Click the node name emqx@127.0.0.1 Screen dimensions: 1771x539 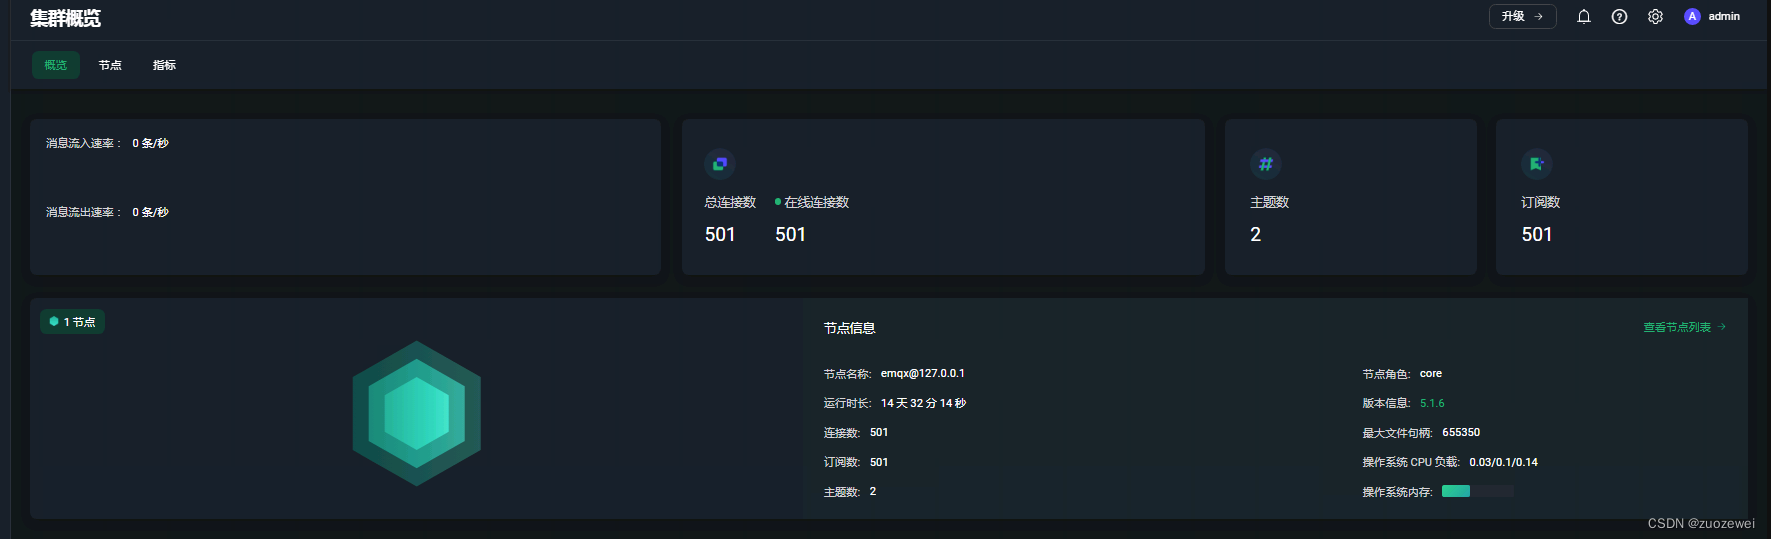click(x=922, y=374)
